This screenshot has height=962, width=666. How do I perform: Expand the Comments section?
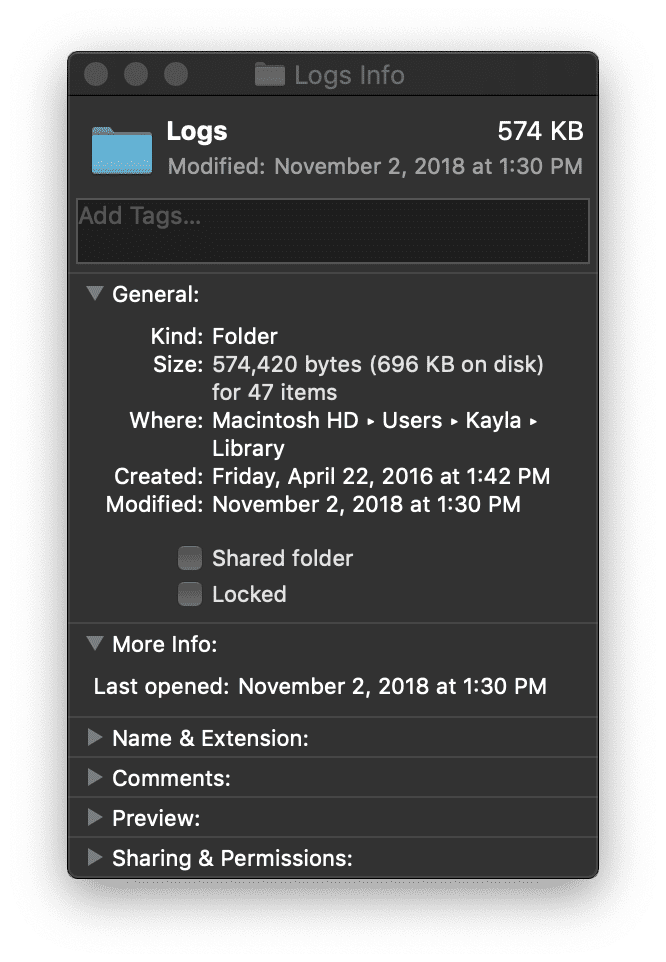click(94, 778)
